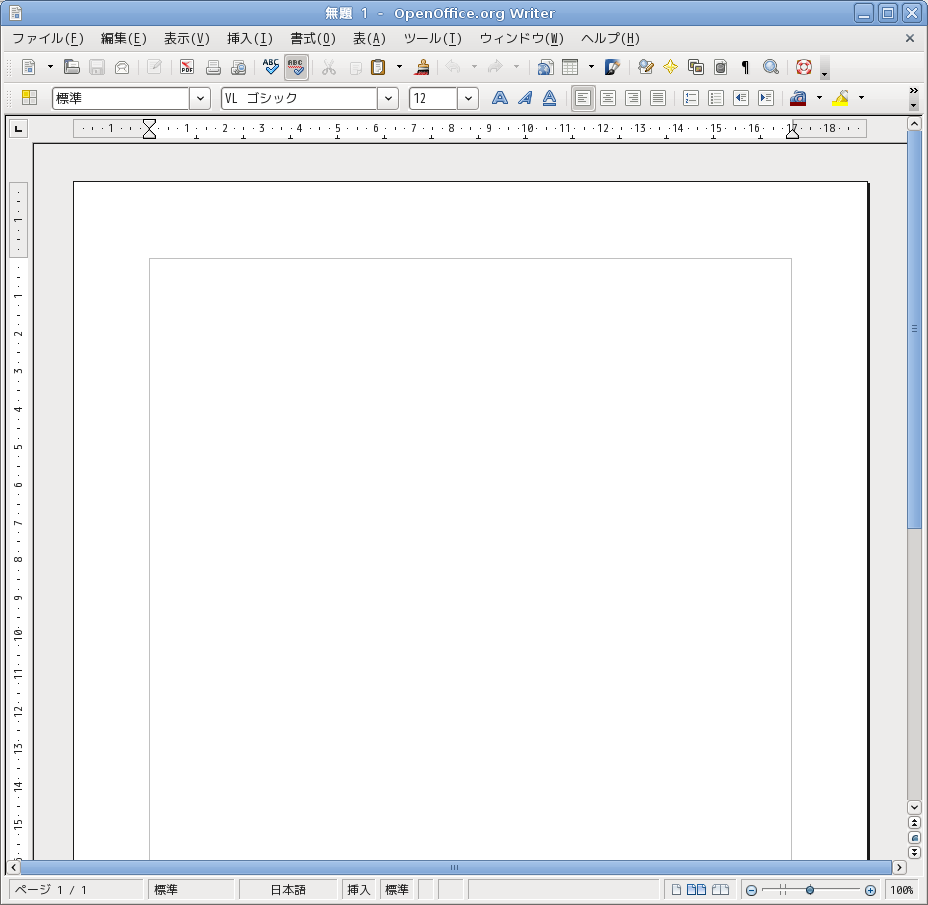
Task: Toggle nonprinting characters pilcrow button
Action: pos(745,67)
